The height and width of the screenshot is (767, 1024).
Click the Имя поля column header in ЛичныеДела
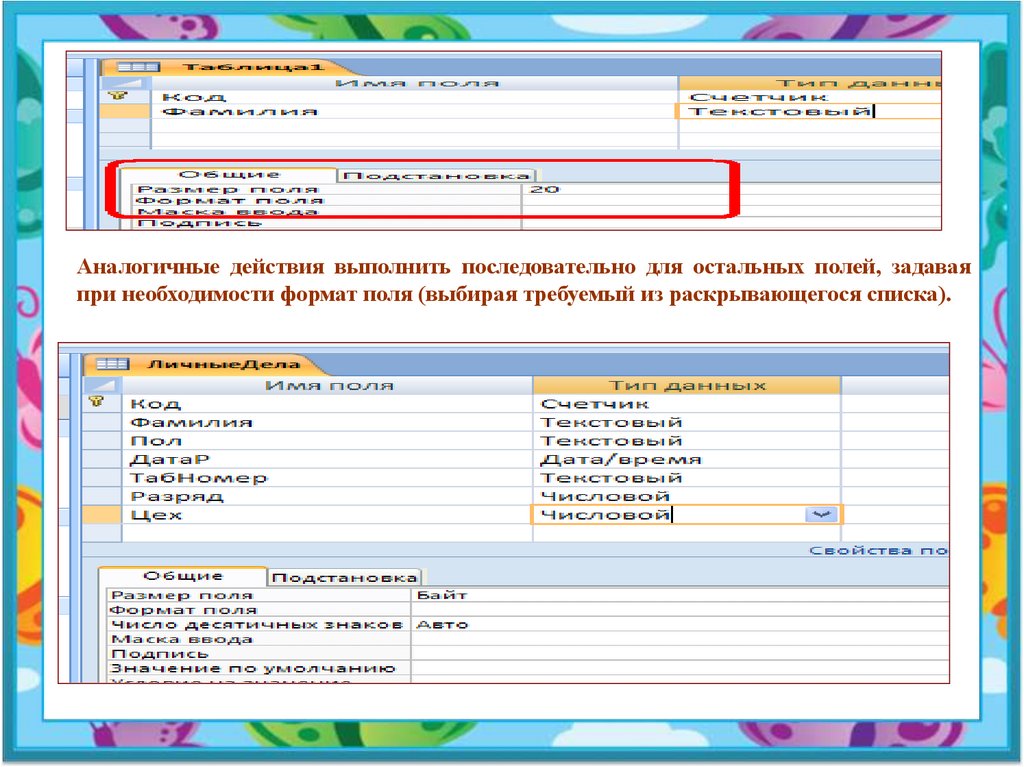[328, 385]
